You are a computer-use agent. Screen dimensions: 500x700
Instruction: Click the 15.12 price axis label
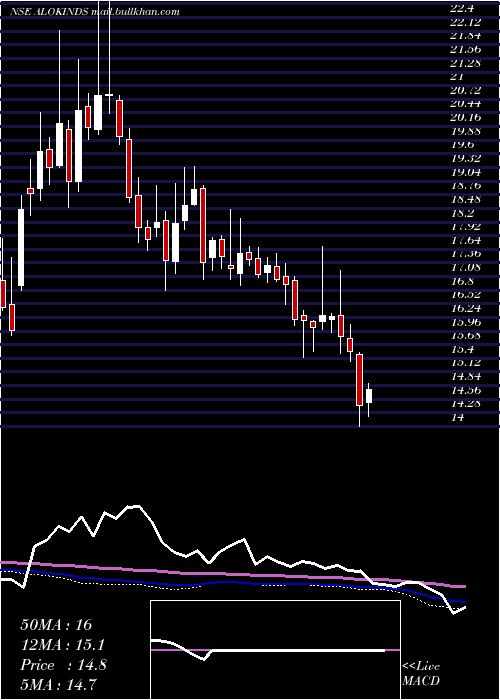[x=465, y=363]
